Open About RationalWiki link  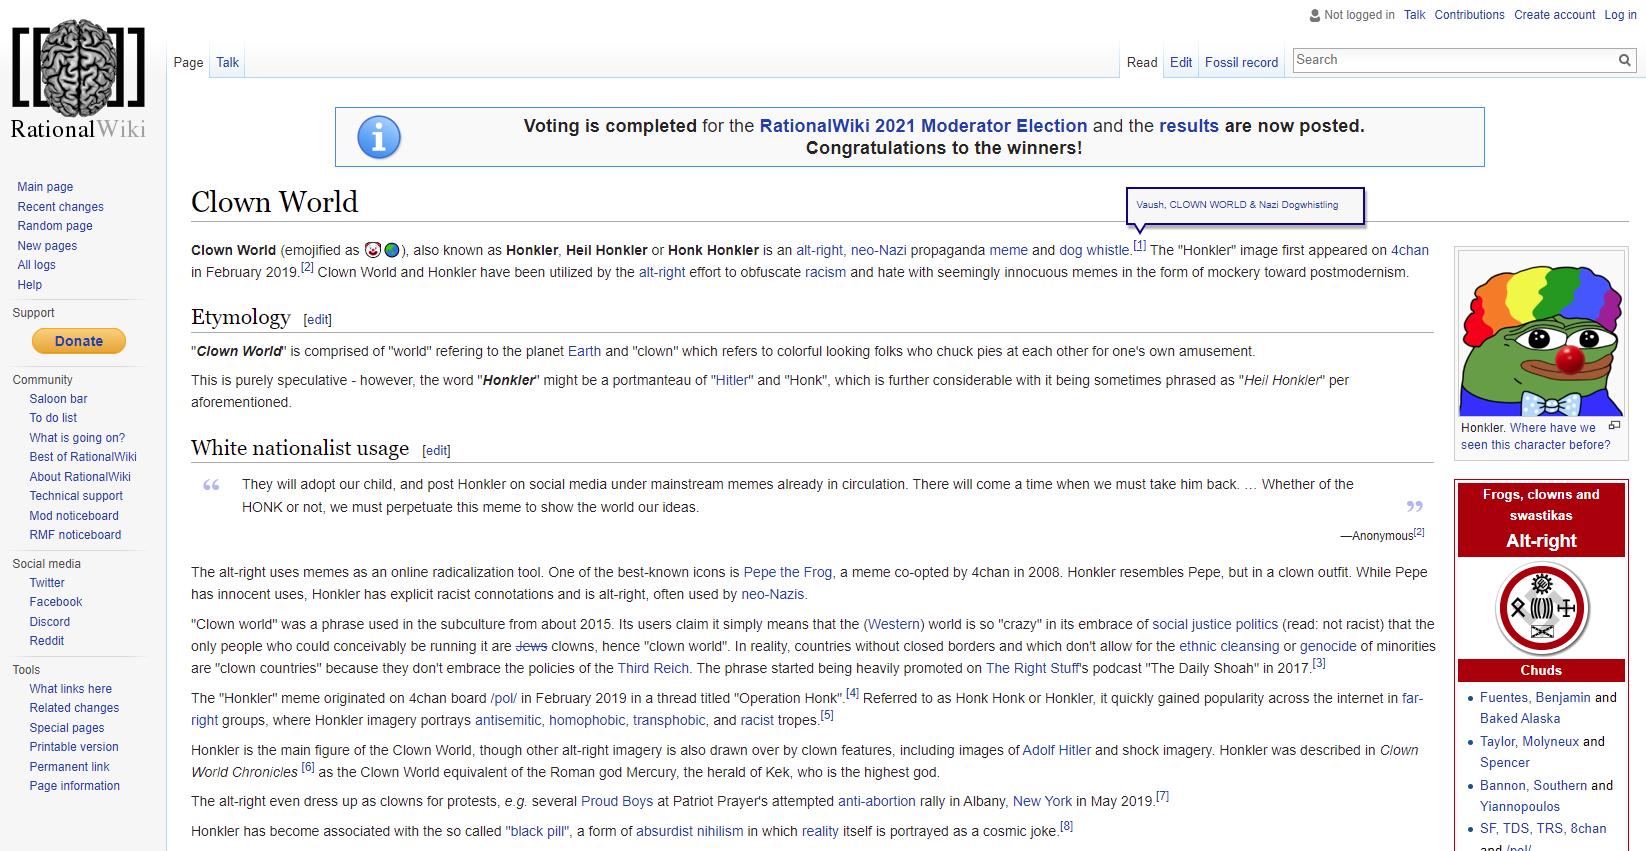click(80, 477)
